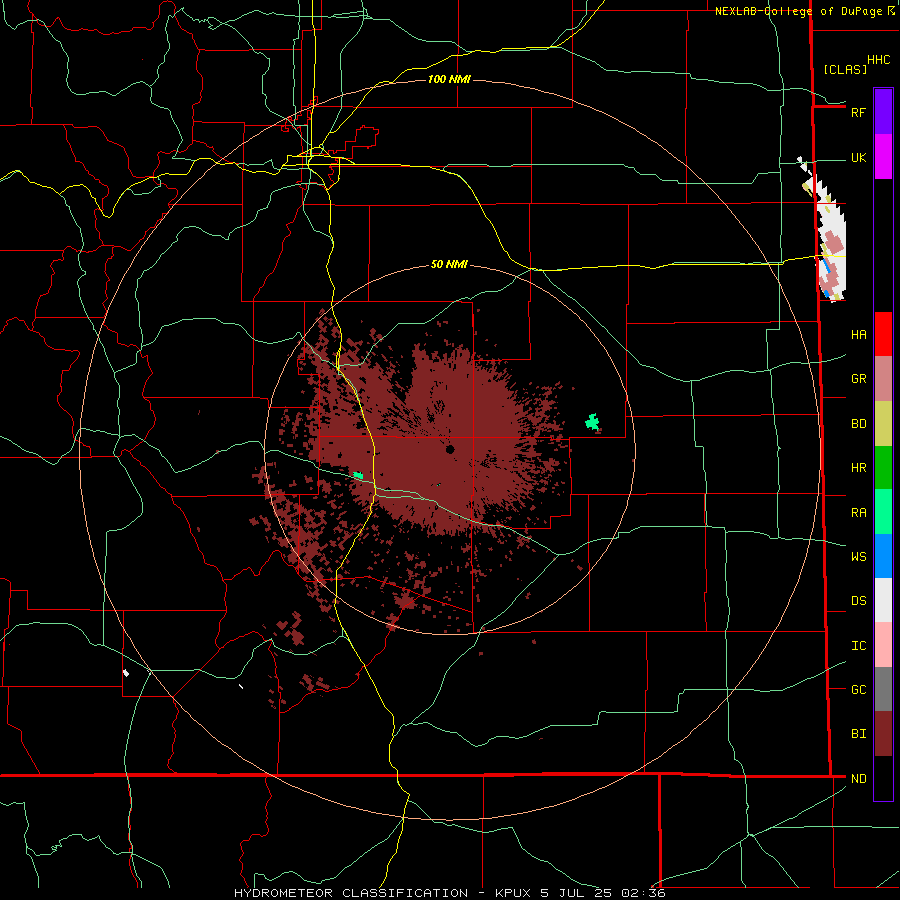
Task: Click the purple RF color swatch in legend
Action: [883, 111]
